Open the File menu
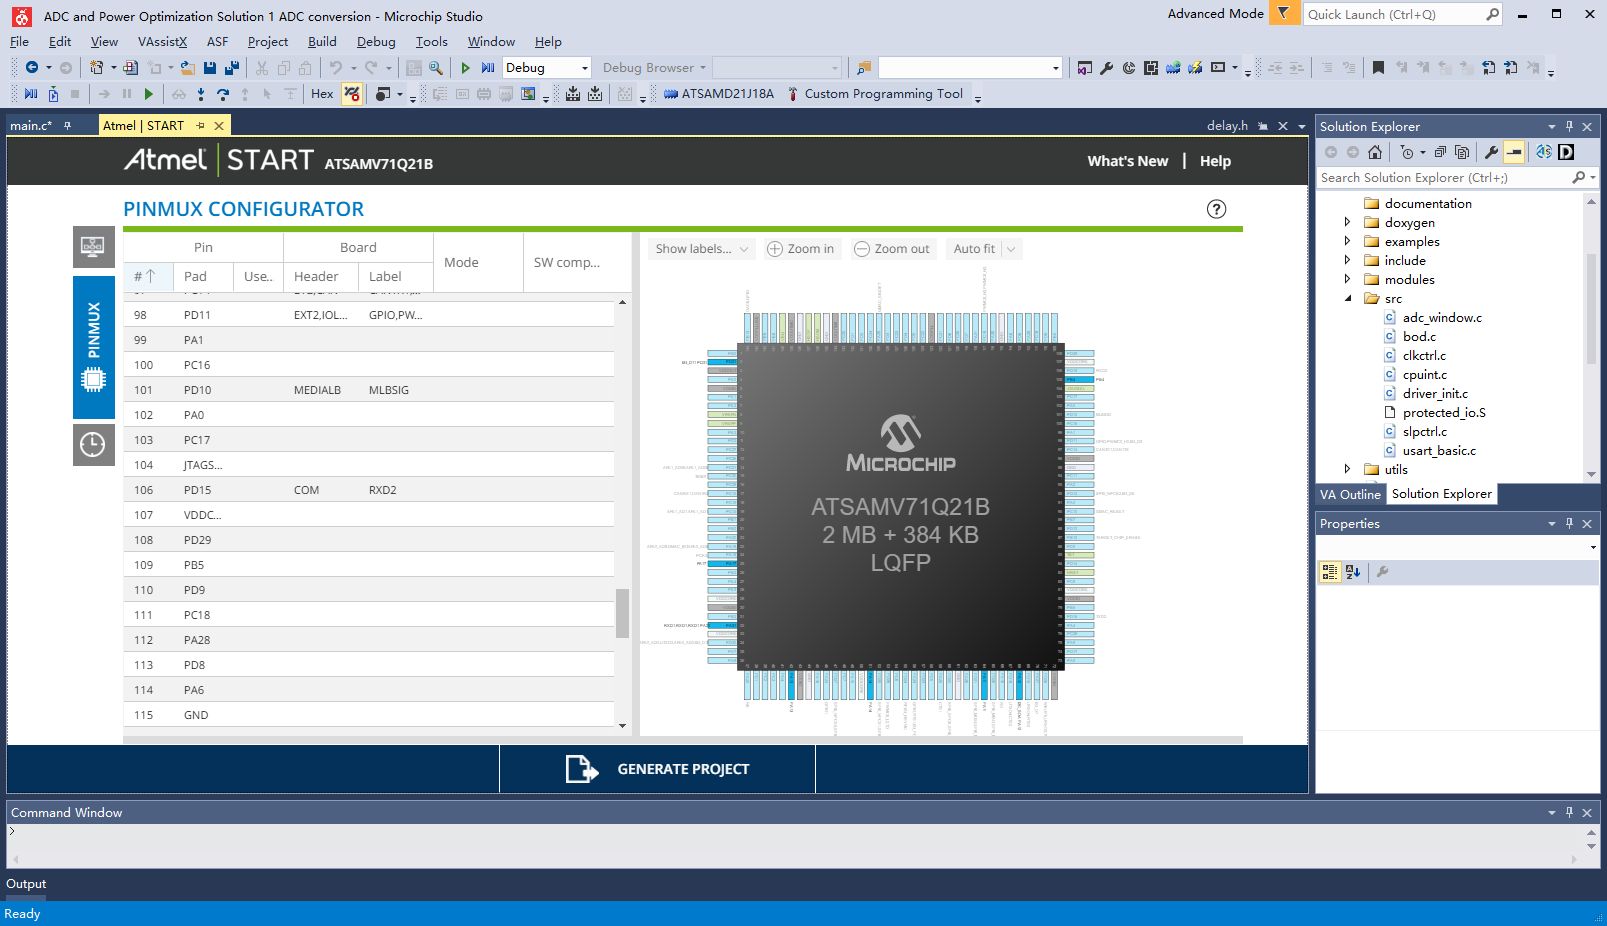1607x926 pixels. [x=19, y=42]
